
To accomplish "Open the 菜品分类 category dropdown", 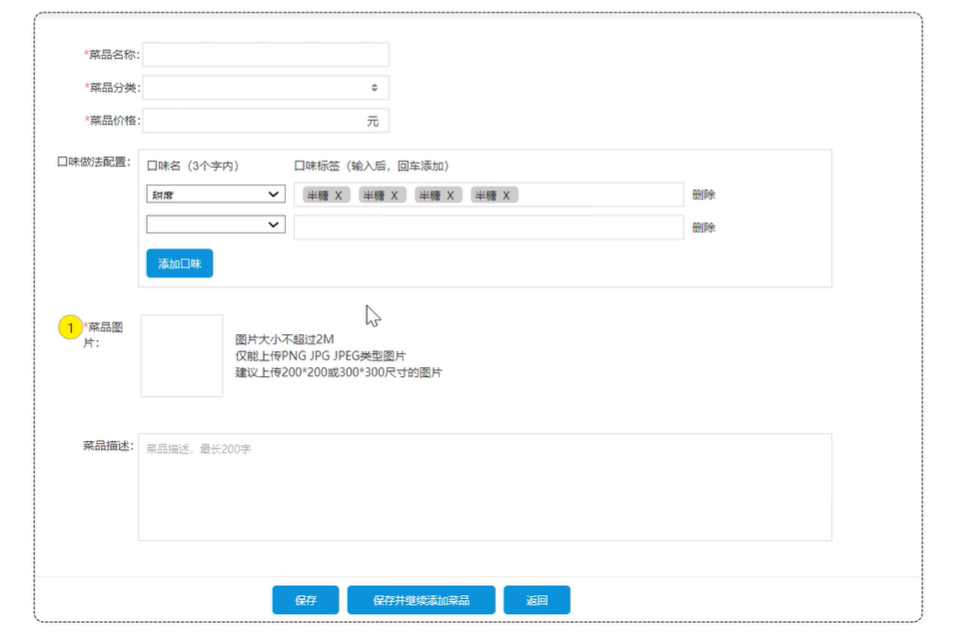I will pos(266,88).
